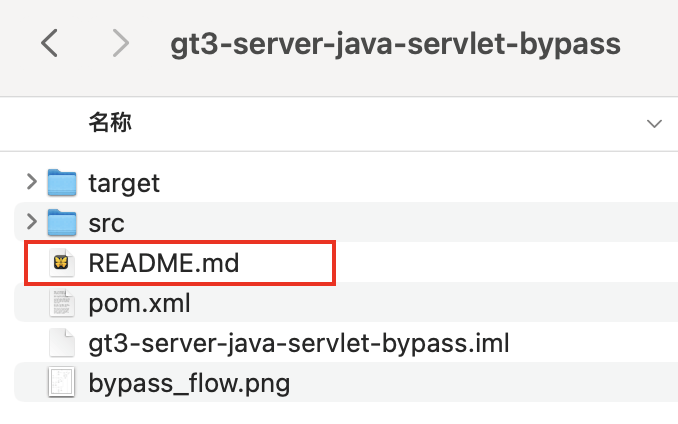The image size is (678, 424).
Task: Select the bypass_flow.png file name
Action: 189,382
